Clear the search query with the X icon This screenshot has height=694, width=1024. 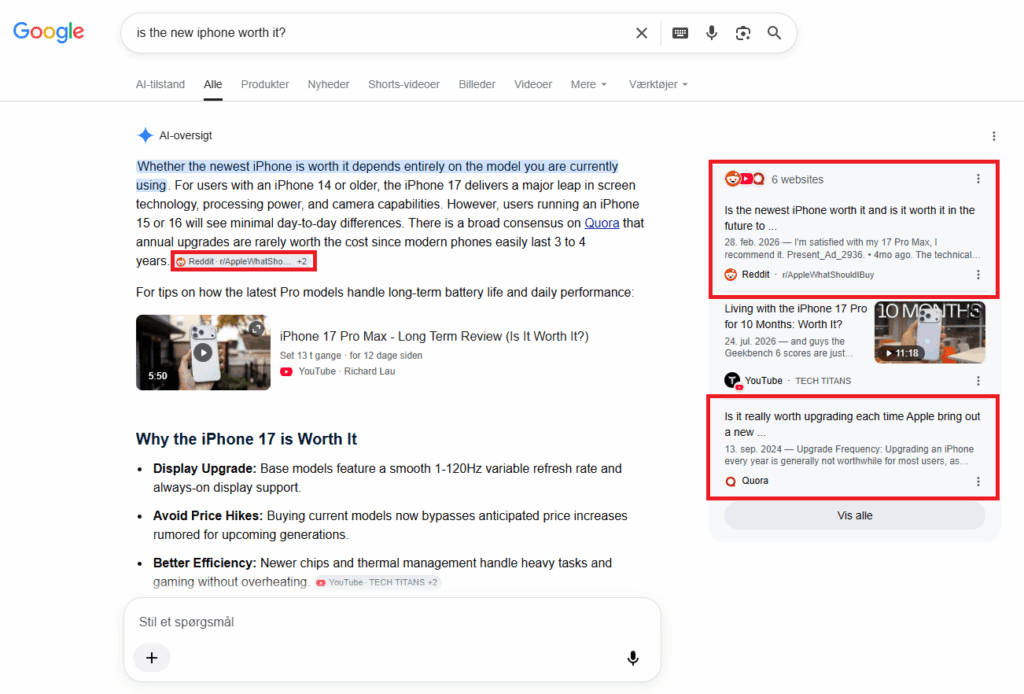[641, 33]
